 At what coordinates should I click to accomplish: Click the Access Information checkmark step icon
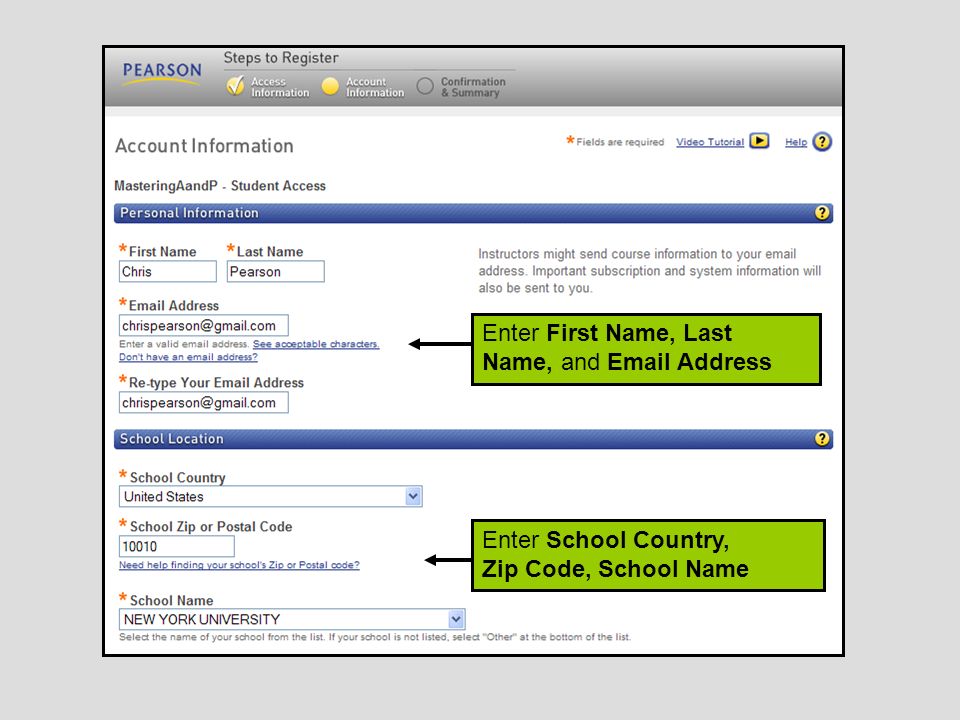tap(235, 86)
